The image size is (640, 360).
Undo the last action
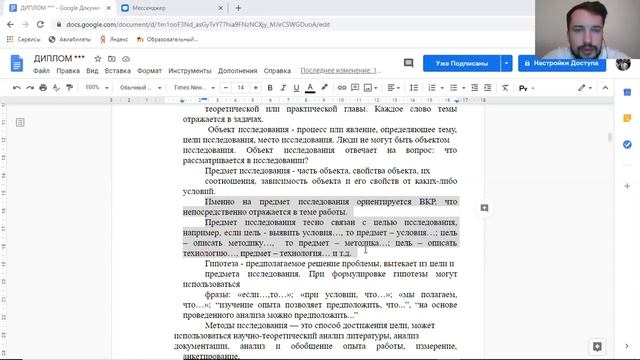[16, 88]
